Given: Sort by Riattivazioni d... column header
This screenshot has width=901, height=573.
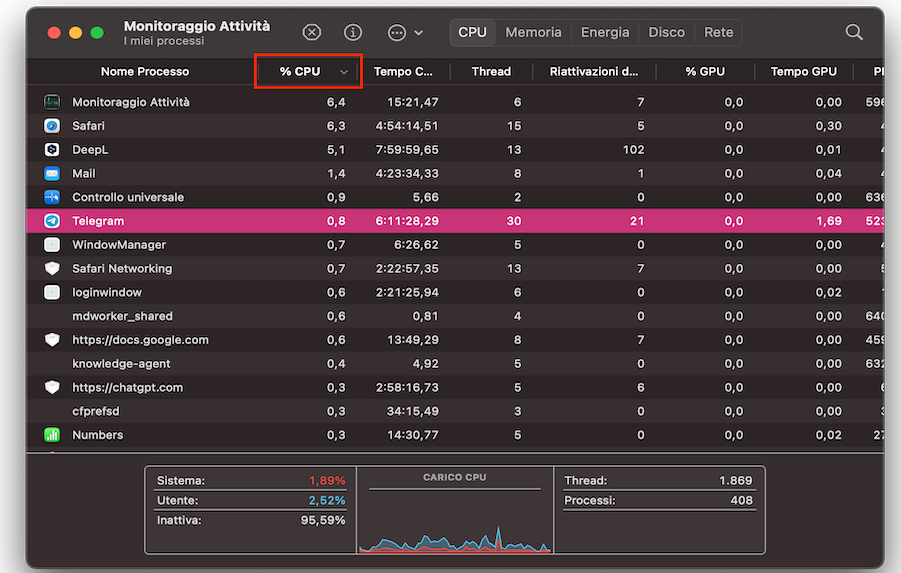Looking at the screenshot, I should tap(594, 72).
